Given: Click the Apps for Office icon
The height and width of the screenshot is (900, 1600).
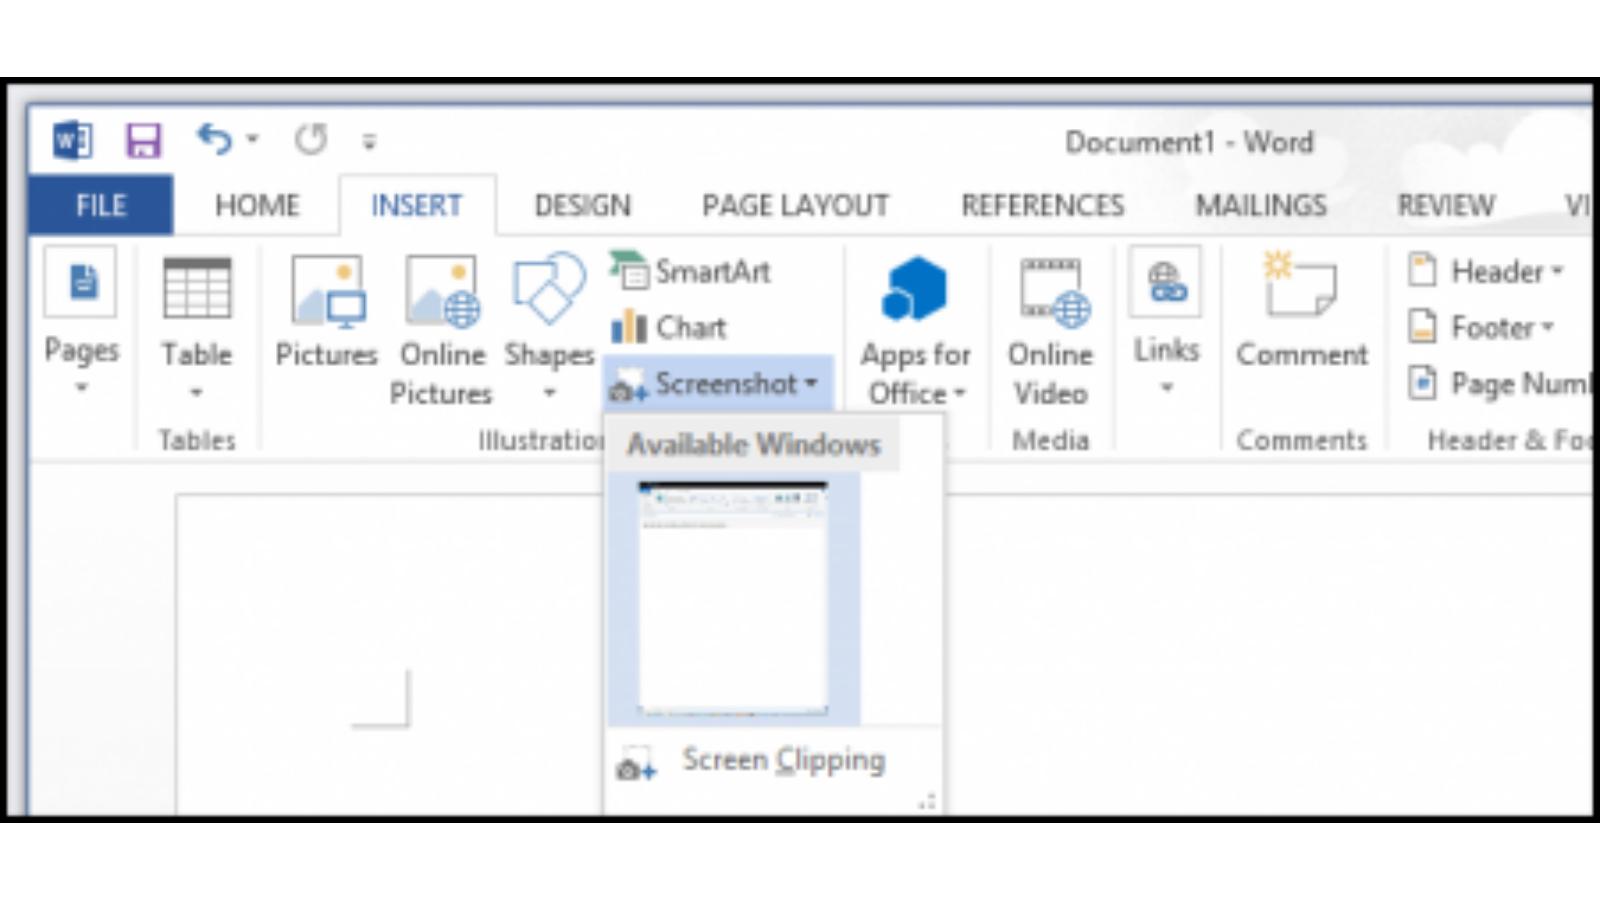Looking at the screenshot, I should point(914,288).
